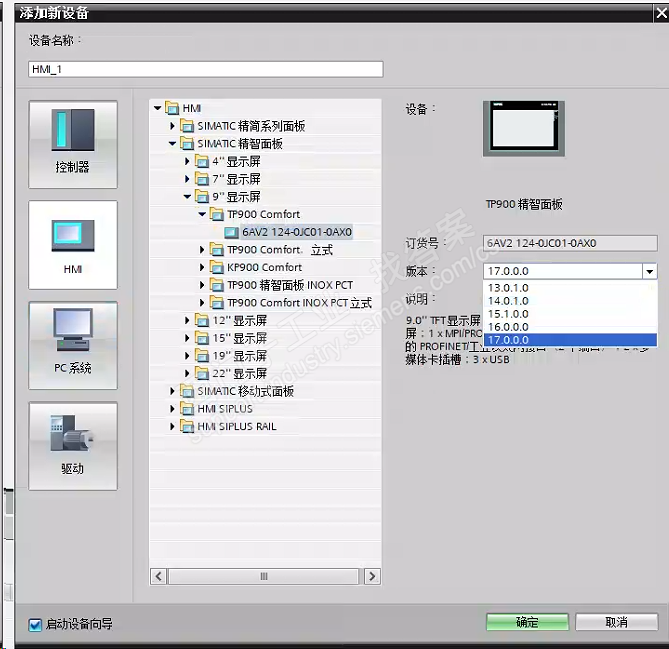Click the TP900 Comfort folder icon
This screenshot has height=649, width=669.
[217, 214]
